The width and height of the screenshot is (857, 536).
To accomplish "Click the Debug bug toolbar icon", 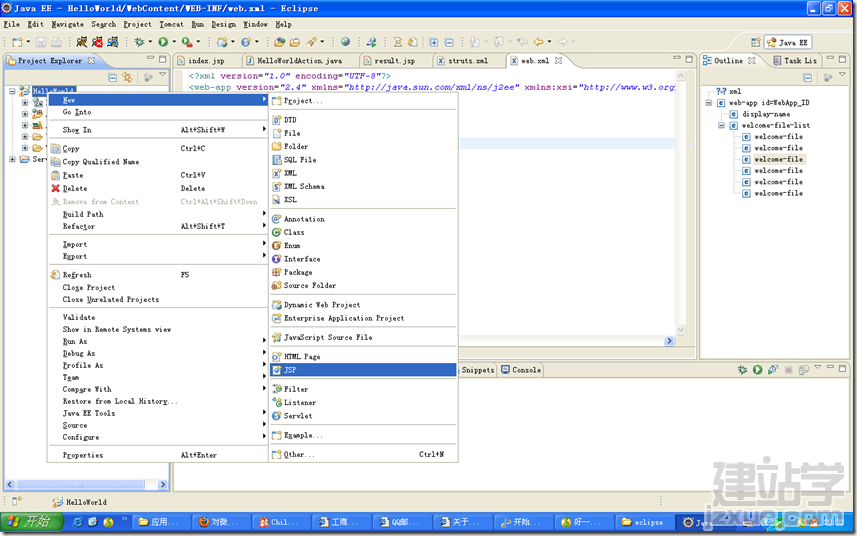I will tap(139, 42).
